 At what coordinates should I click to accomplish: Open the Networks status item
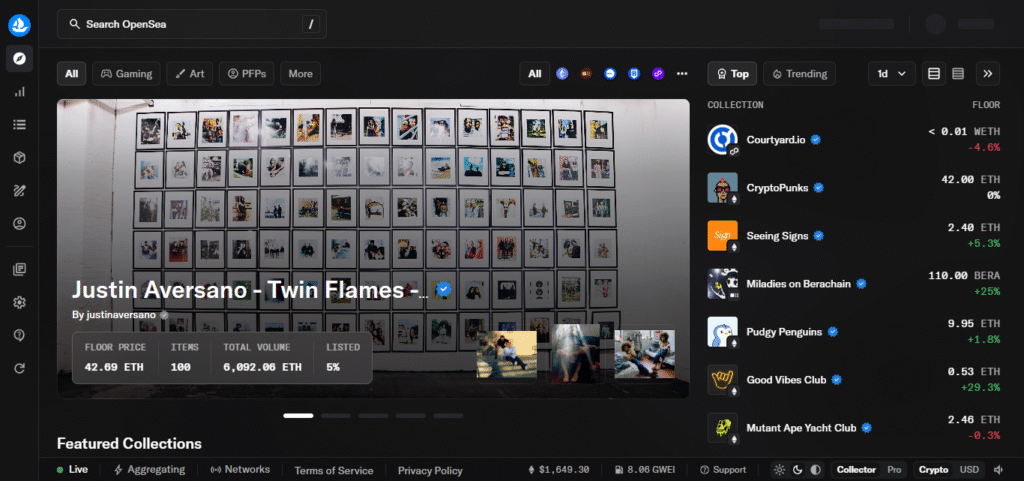(240, 469)
